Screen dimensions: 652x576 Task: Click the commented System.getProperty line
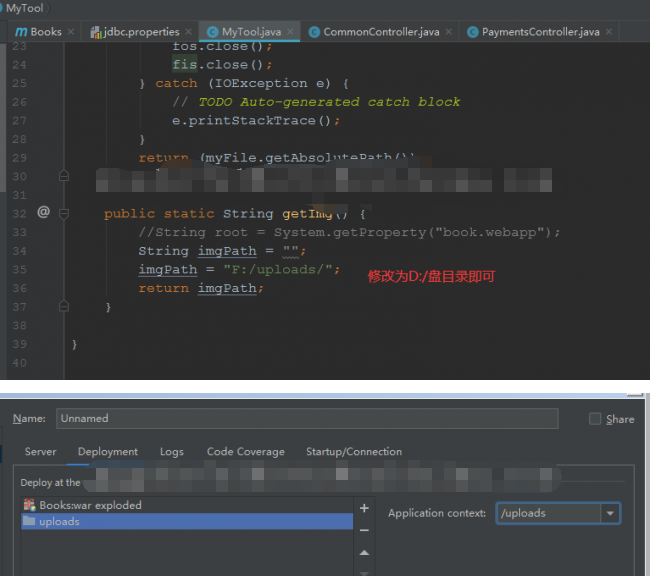[x=349, y=232]
